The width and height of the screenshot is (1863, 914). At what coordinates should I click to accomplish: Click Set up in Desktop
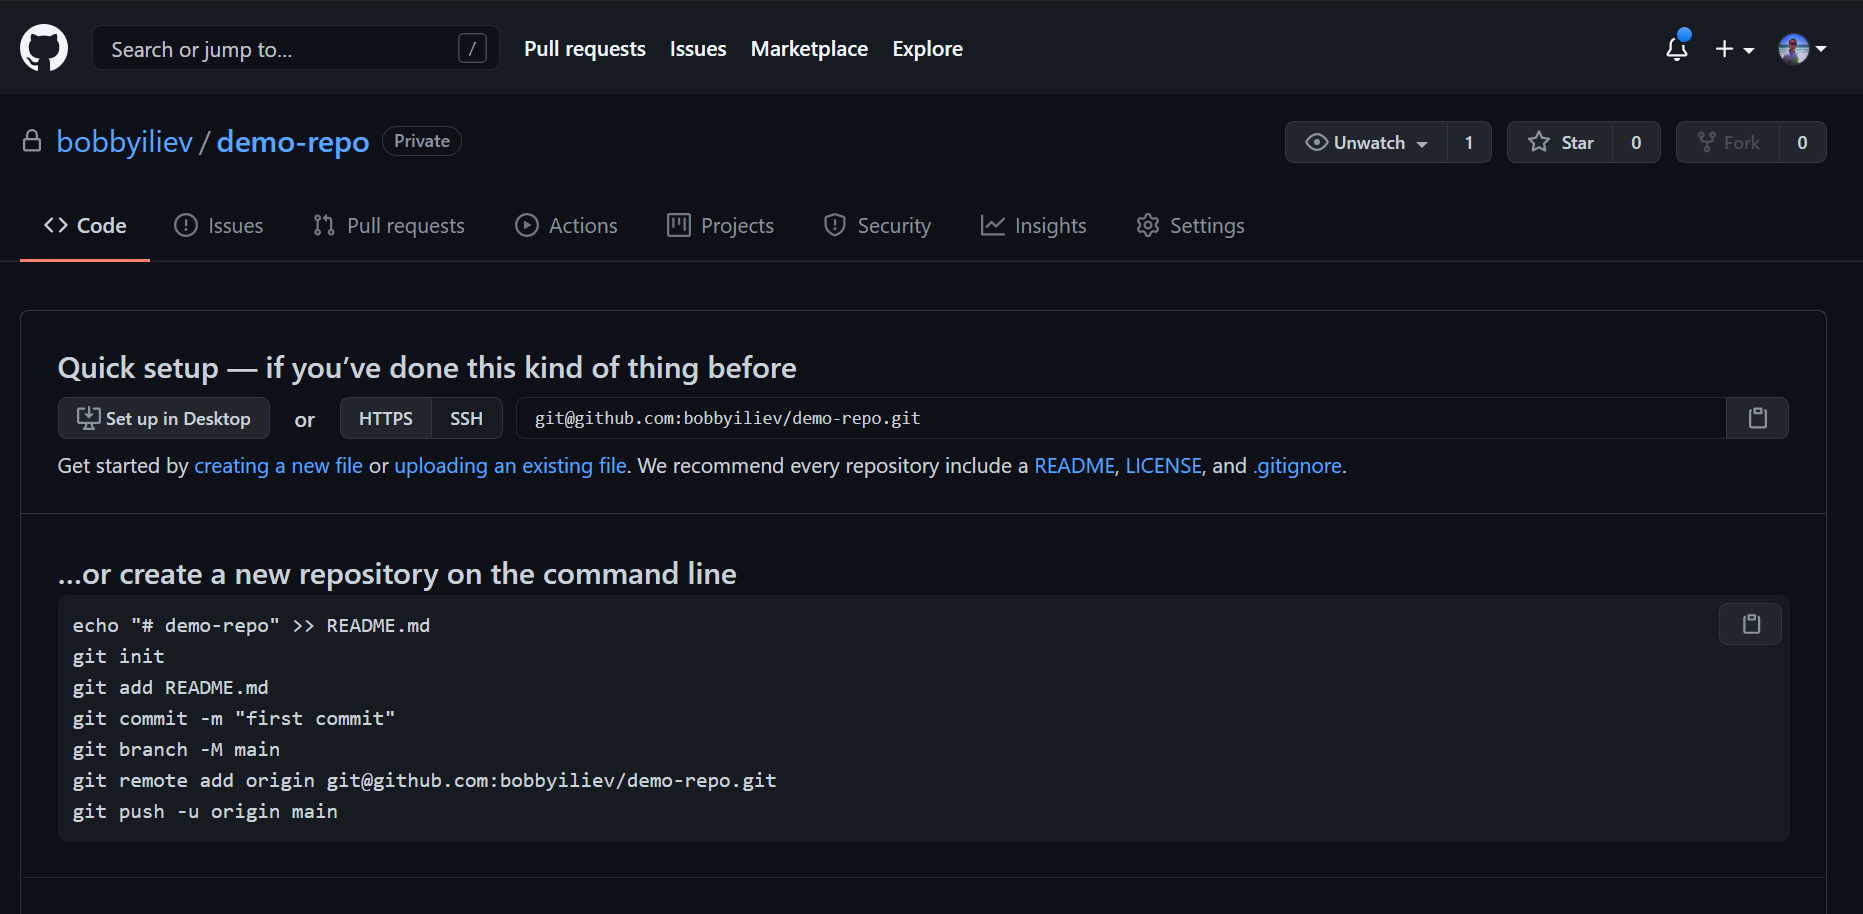[x=164, y=418]
